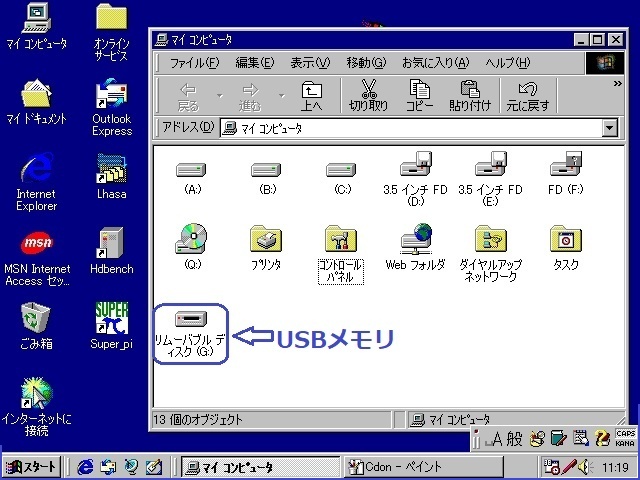Open the IME pad icon on language bar
The image size is (640, 480).
click(x=537, y=439)
